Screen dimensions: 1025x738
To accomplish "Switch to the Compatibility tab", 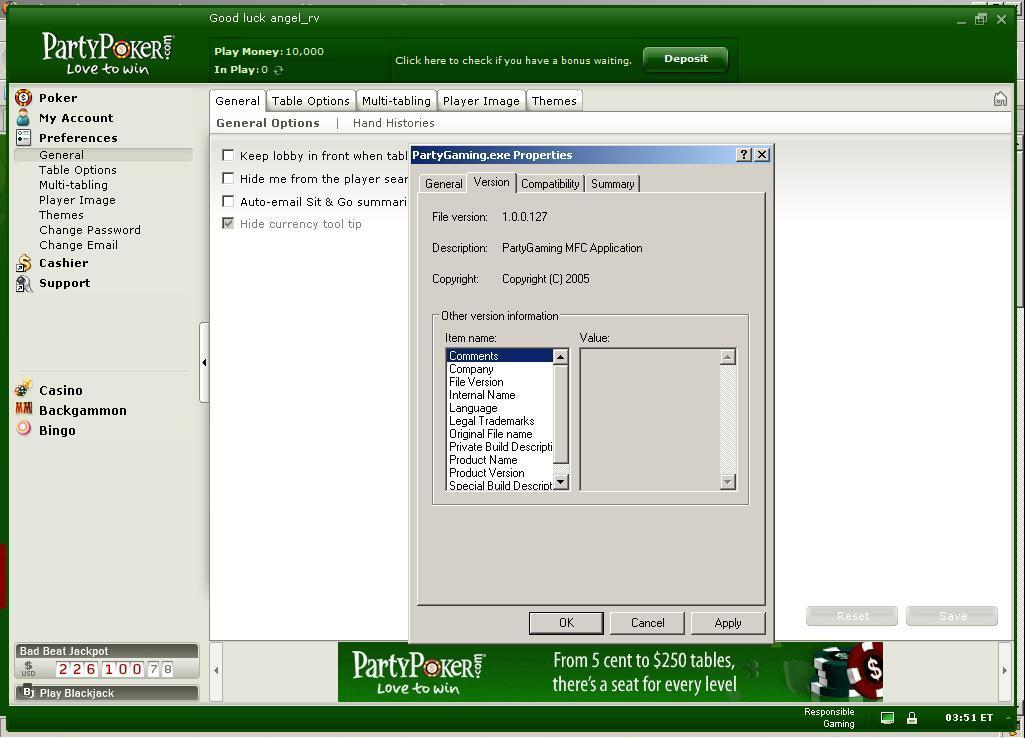I will [x=549, y=184].
